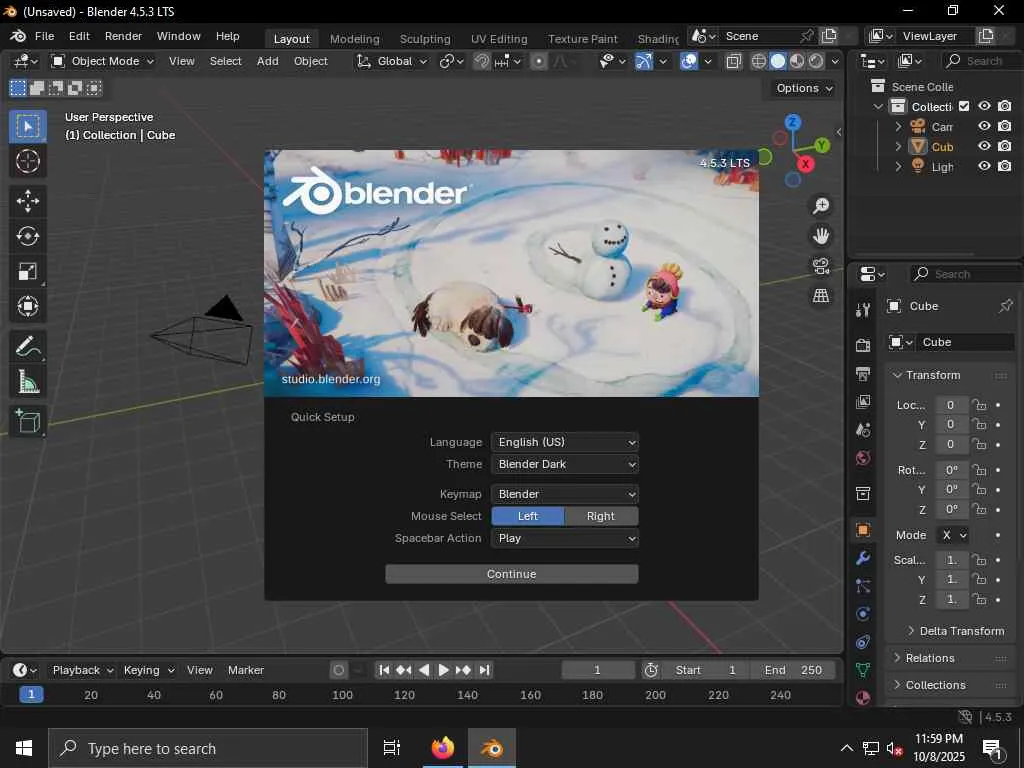
Task: Open the Modifiers wrench properties tab
Action: pyautogui.click(x=863, y=558)
